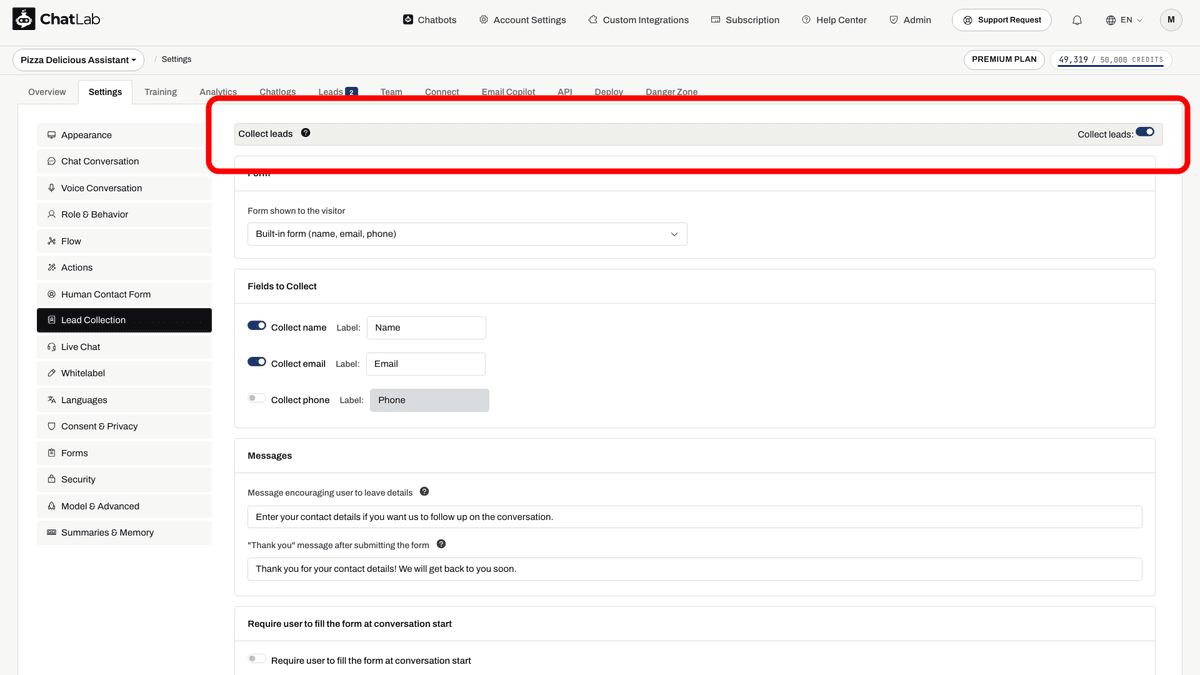1200x675 pixels.
Task: Open the Role & Behavior section
Action: tap(124, 214)
